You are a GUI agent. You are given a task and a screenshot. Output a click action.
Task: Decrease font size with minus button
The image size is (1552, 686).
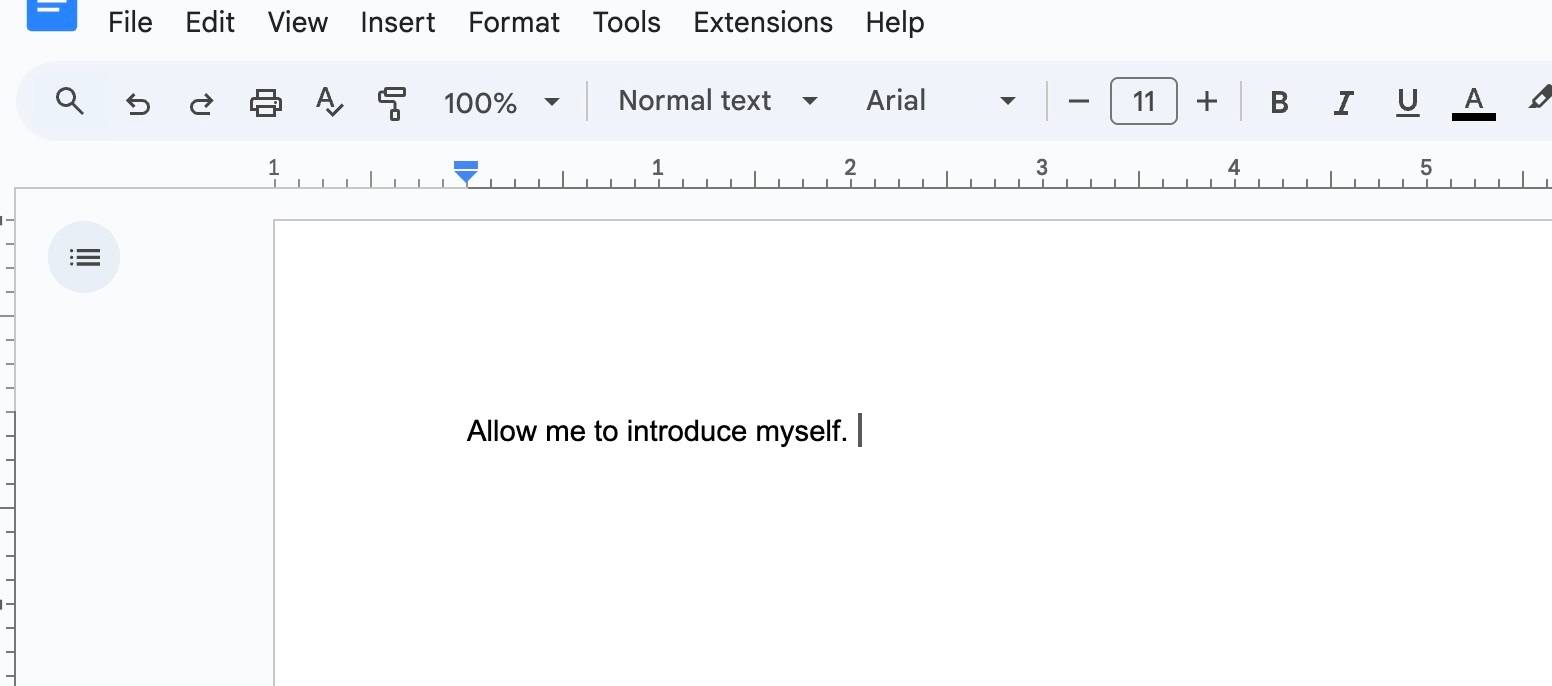pos(1078,101)
